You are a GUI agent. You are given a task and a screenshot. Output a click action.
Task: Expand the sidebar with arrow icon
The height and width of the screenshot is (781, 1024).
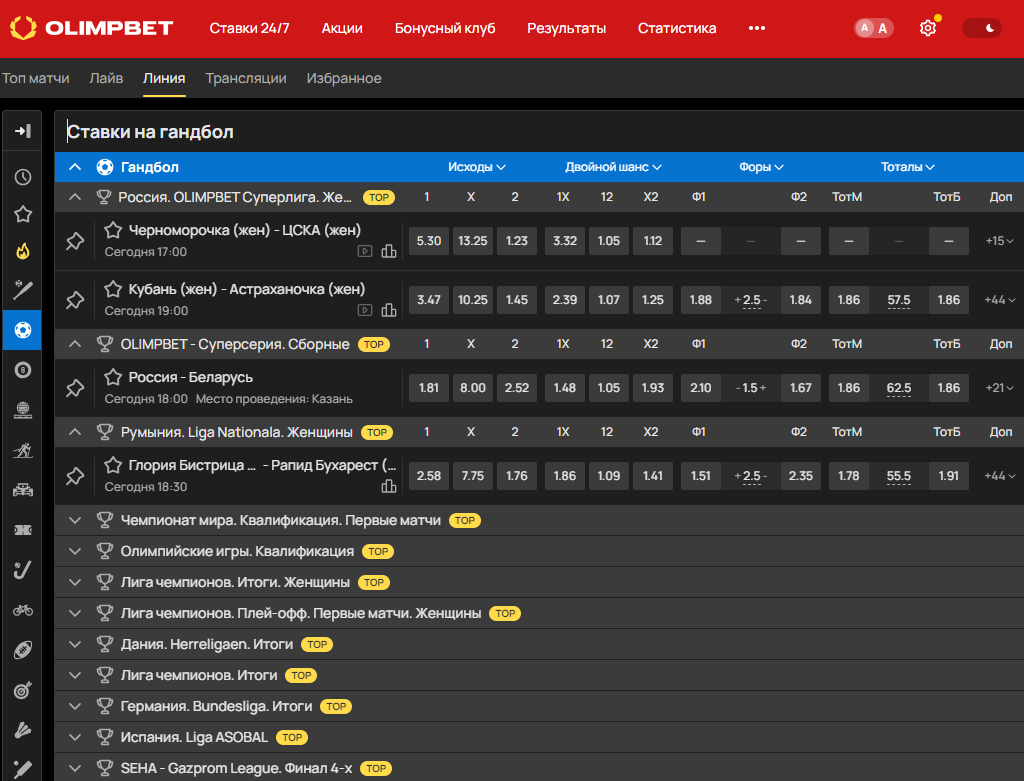pyautogui.click(x=23, y=131)
